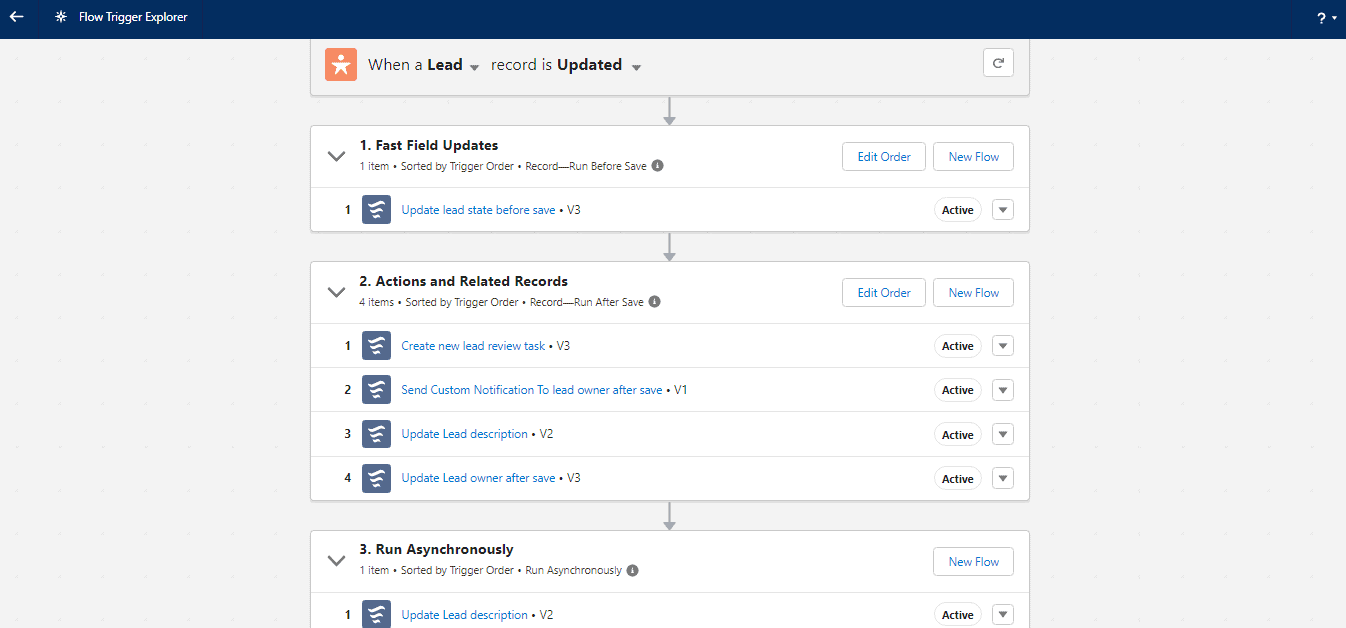Image resolution: width=1346 pixels, height=628 pixels.
Task: Click the record-triggered flow icon in the header
Action: [340, 64]
